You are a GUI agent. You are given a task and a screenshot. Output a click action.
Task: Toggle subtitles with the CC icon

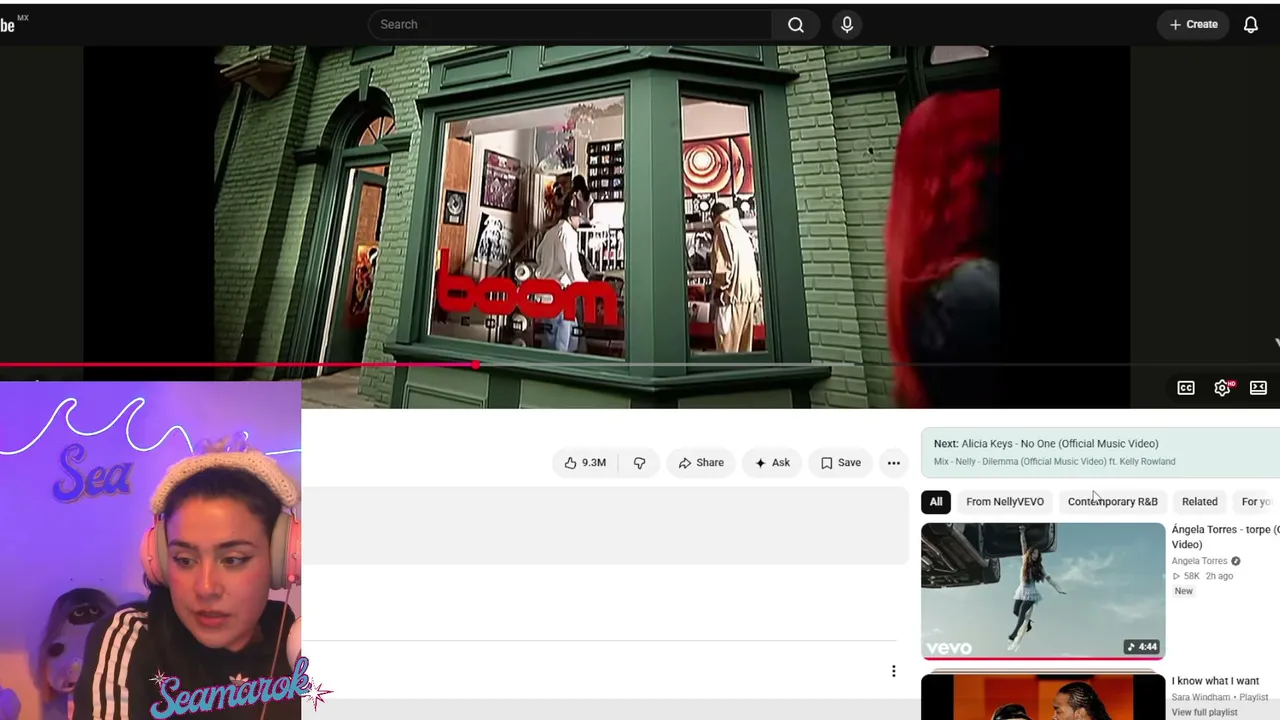(x=1186, y=388)
